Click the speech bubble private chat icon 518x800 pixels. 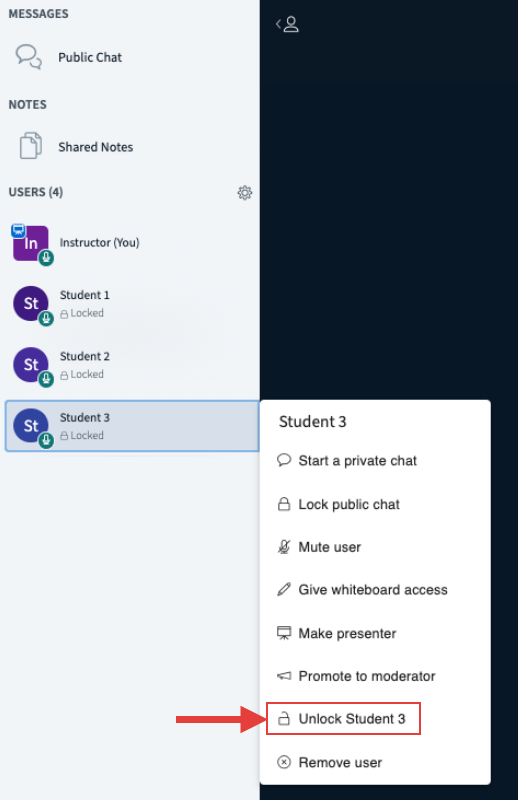(284, 460)
